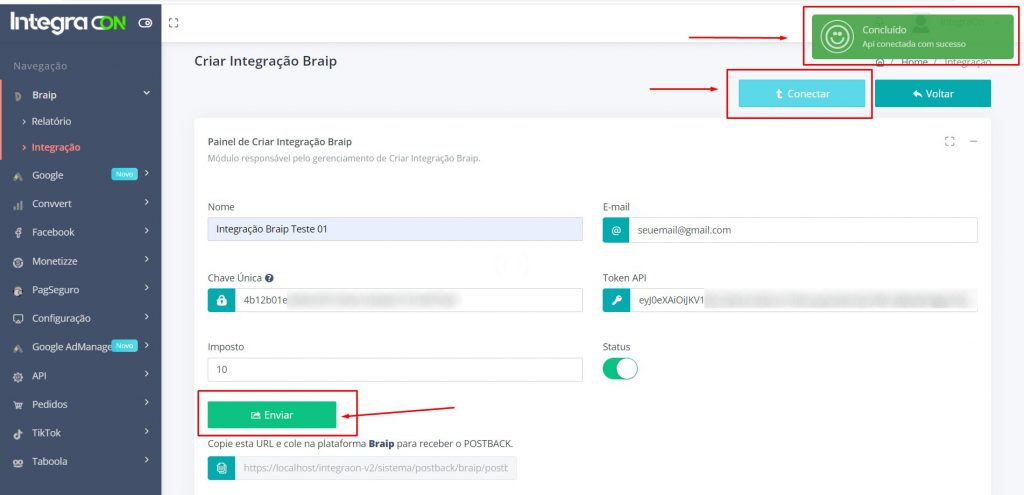Click the @ icon beside the E-mail field
The image size is (1024, 495).
click(x=616, y=230)
